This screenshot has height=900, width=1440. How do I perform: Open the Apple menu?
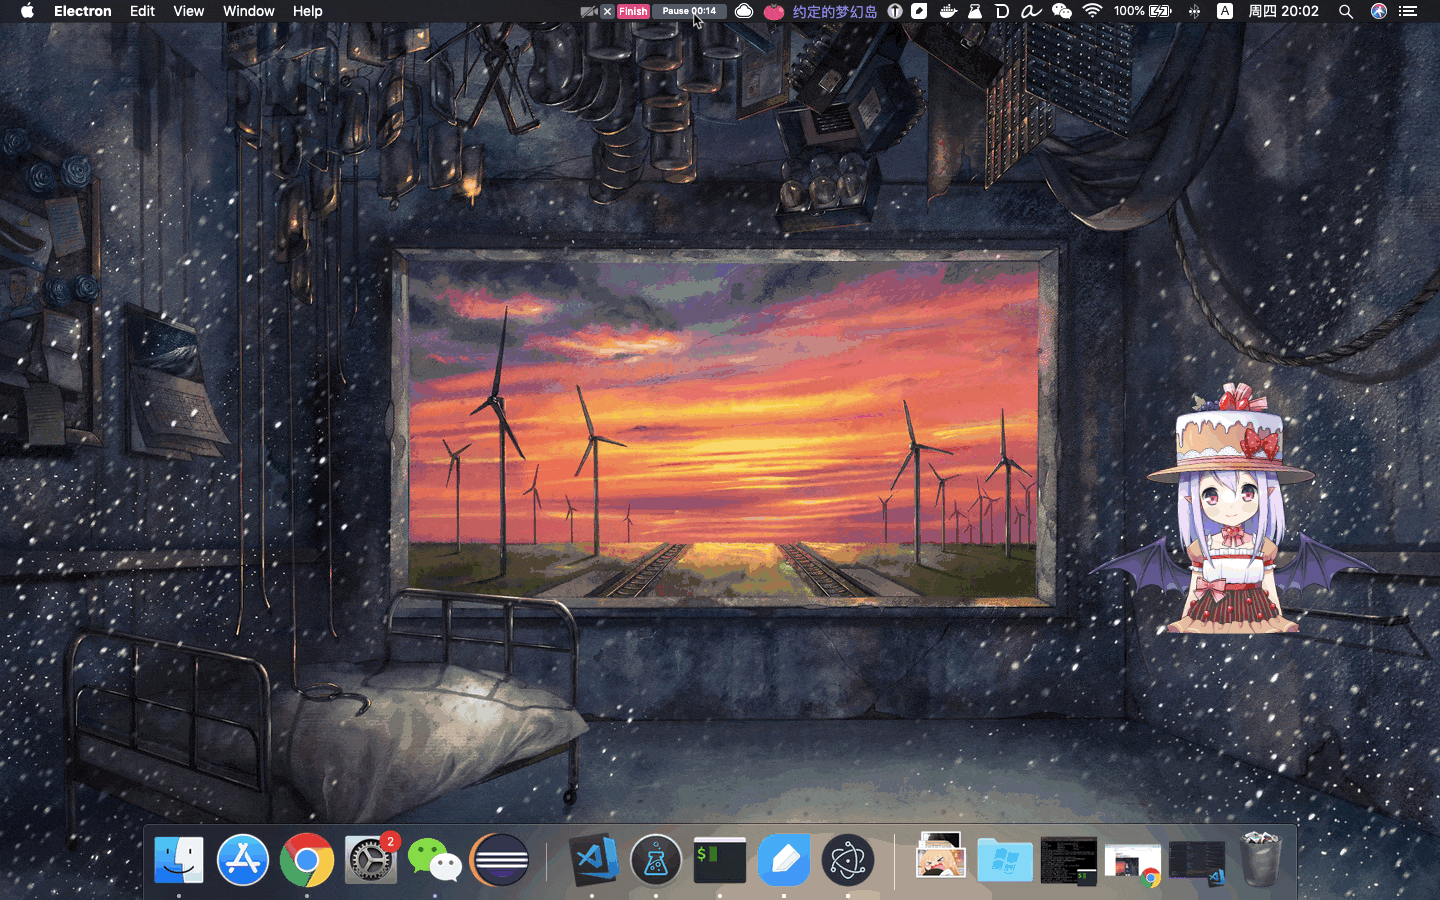pyautogui.click(x=27, y=11)
